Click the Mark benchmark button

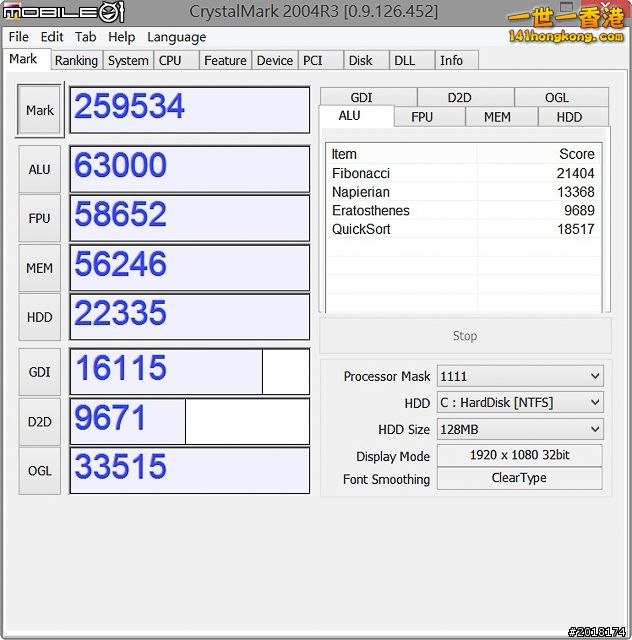coord(40,110)
